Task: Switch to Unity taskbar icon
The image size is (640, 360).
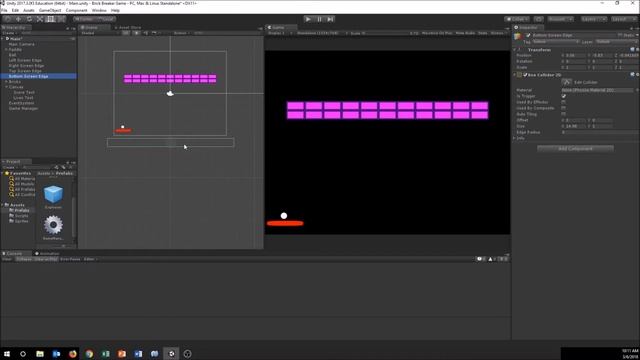Action: click(171, 353)
